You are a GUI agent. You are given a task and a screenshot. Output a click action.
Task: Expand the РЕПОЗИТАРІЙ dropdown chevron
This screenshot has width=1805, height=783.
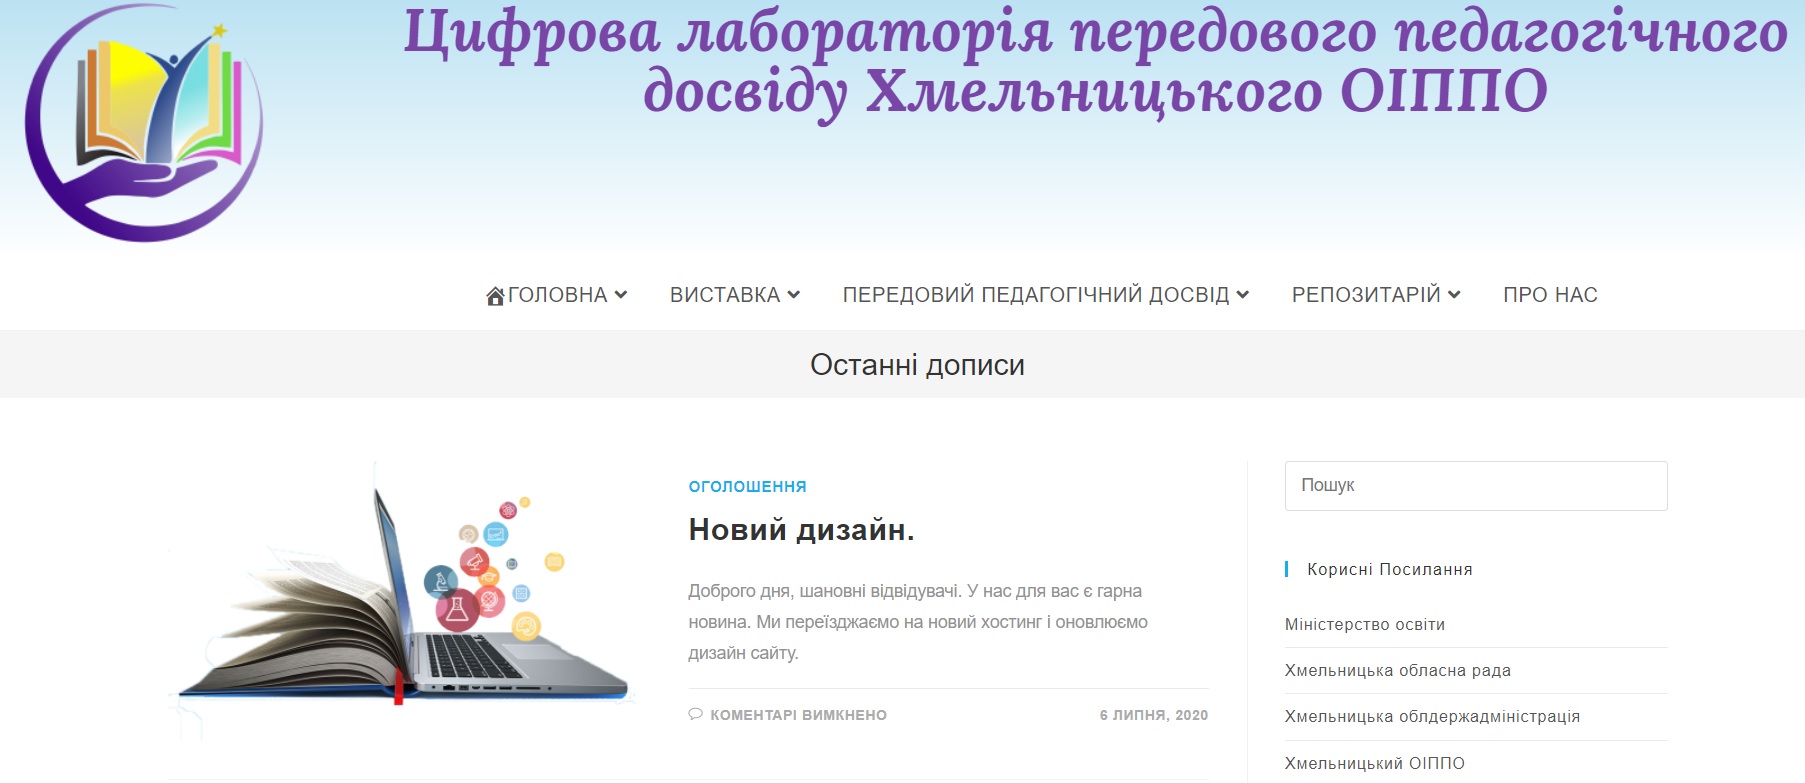(x=1454, y=295)
